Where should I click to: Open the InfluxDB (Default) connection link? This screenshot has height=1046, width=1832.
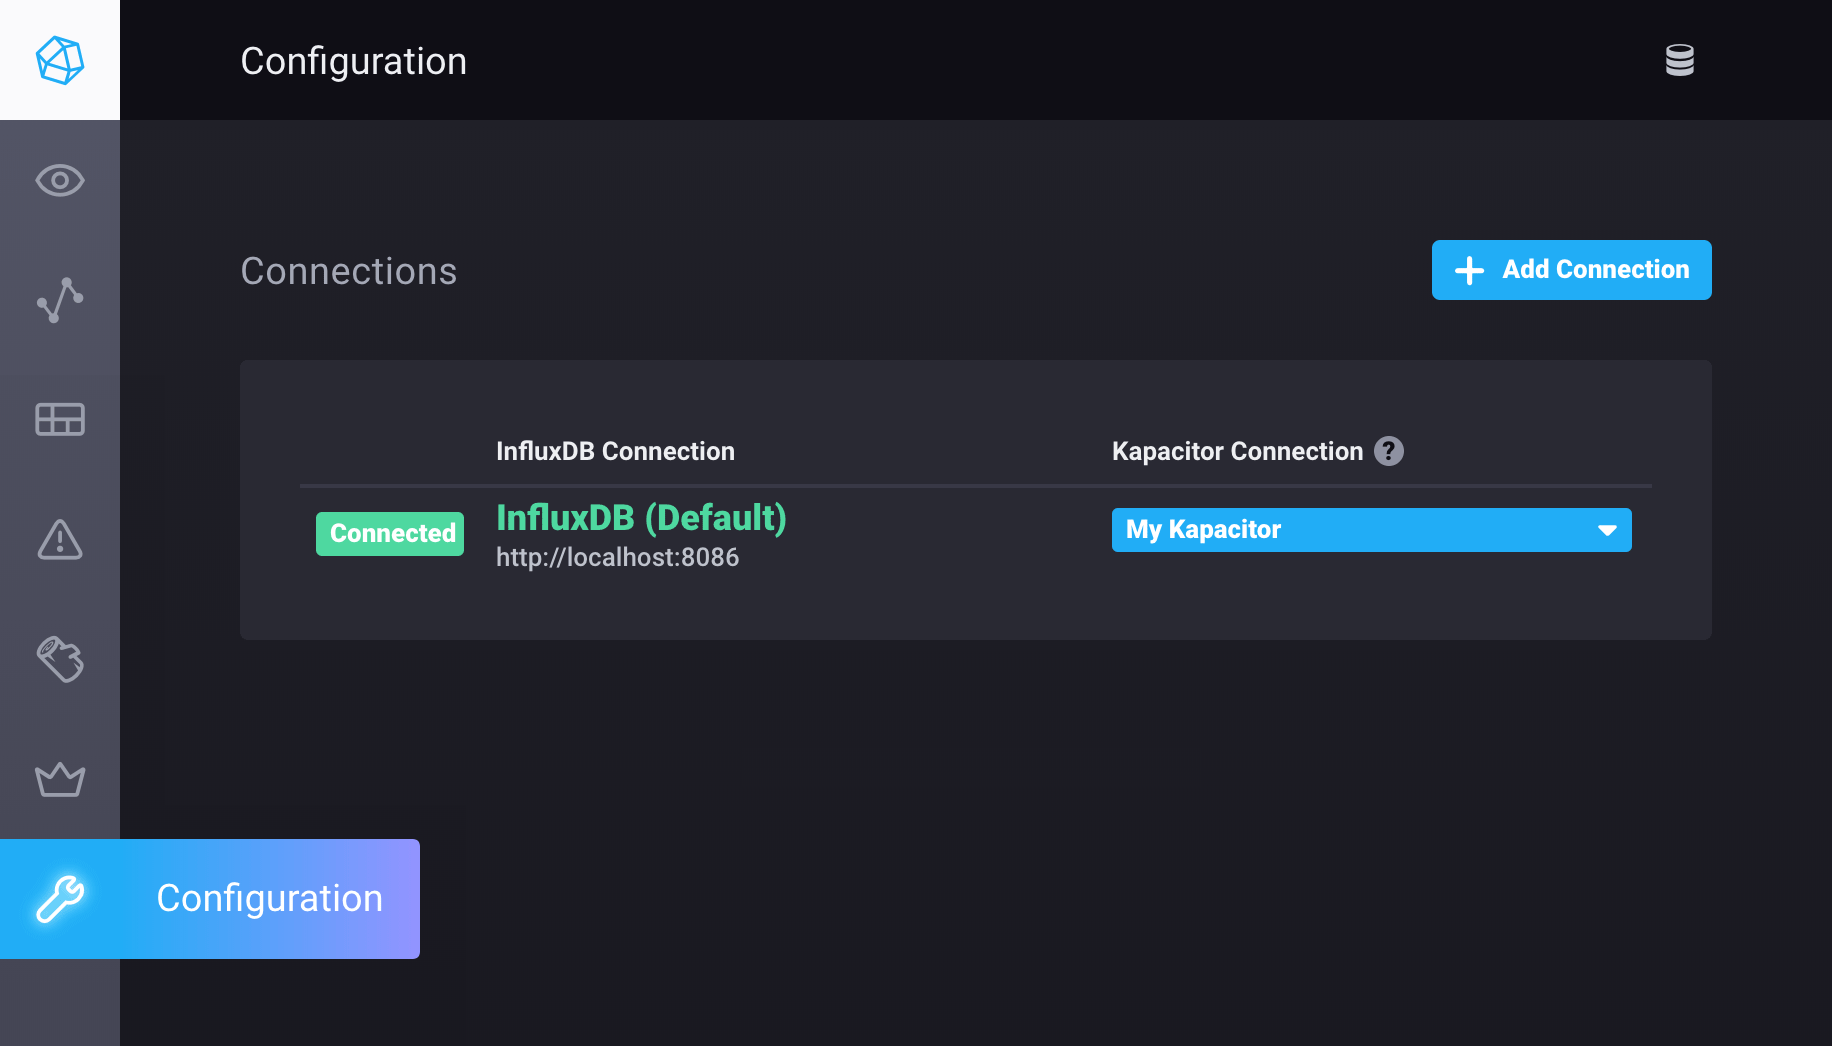(x=641, y=518)
